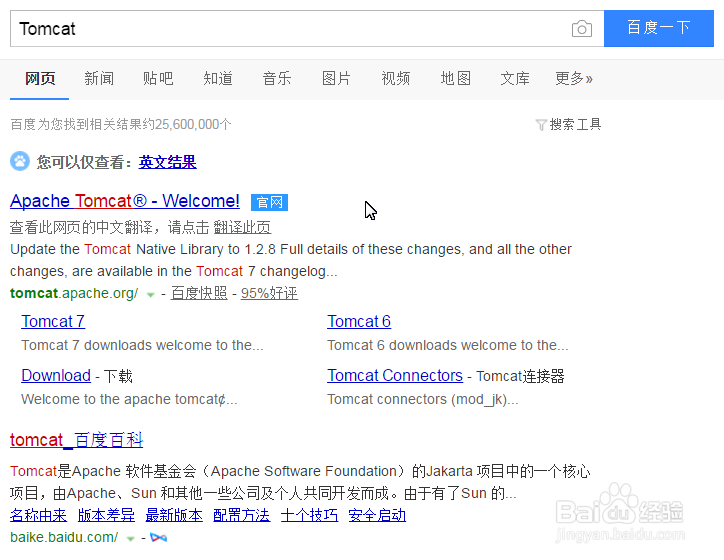
Task: Open the 百度快照 cached link
Action: tap(199, 293)
